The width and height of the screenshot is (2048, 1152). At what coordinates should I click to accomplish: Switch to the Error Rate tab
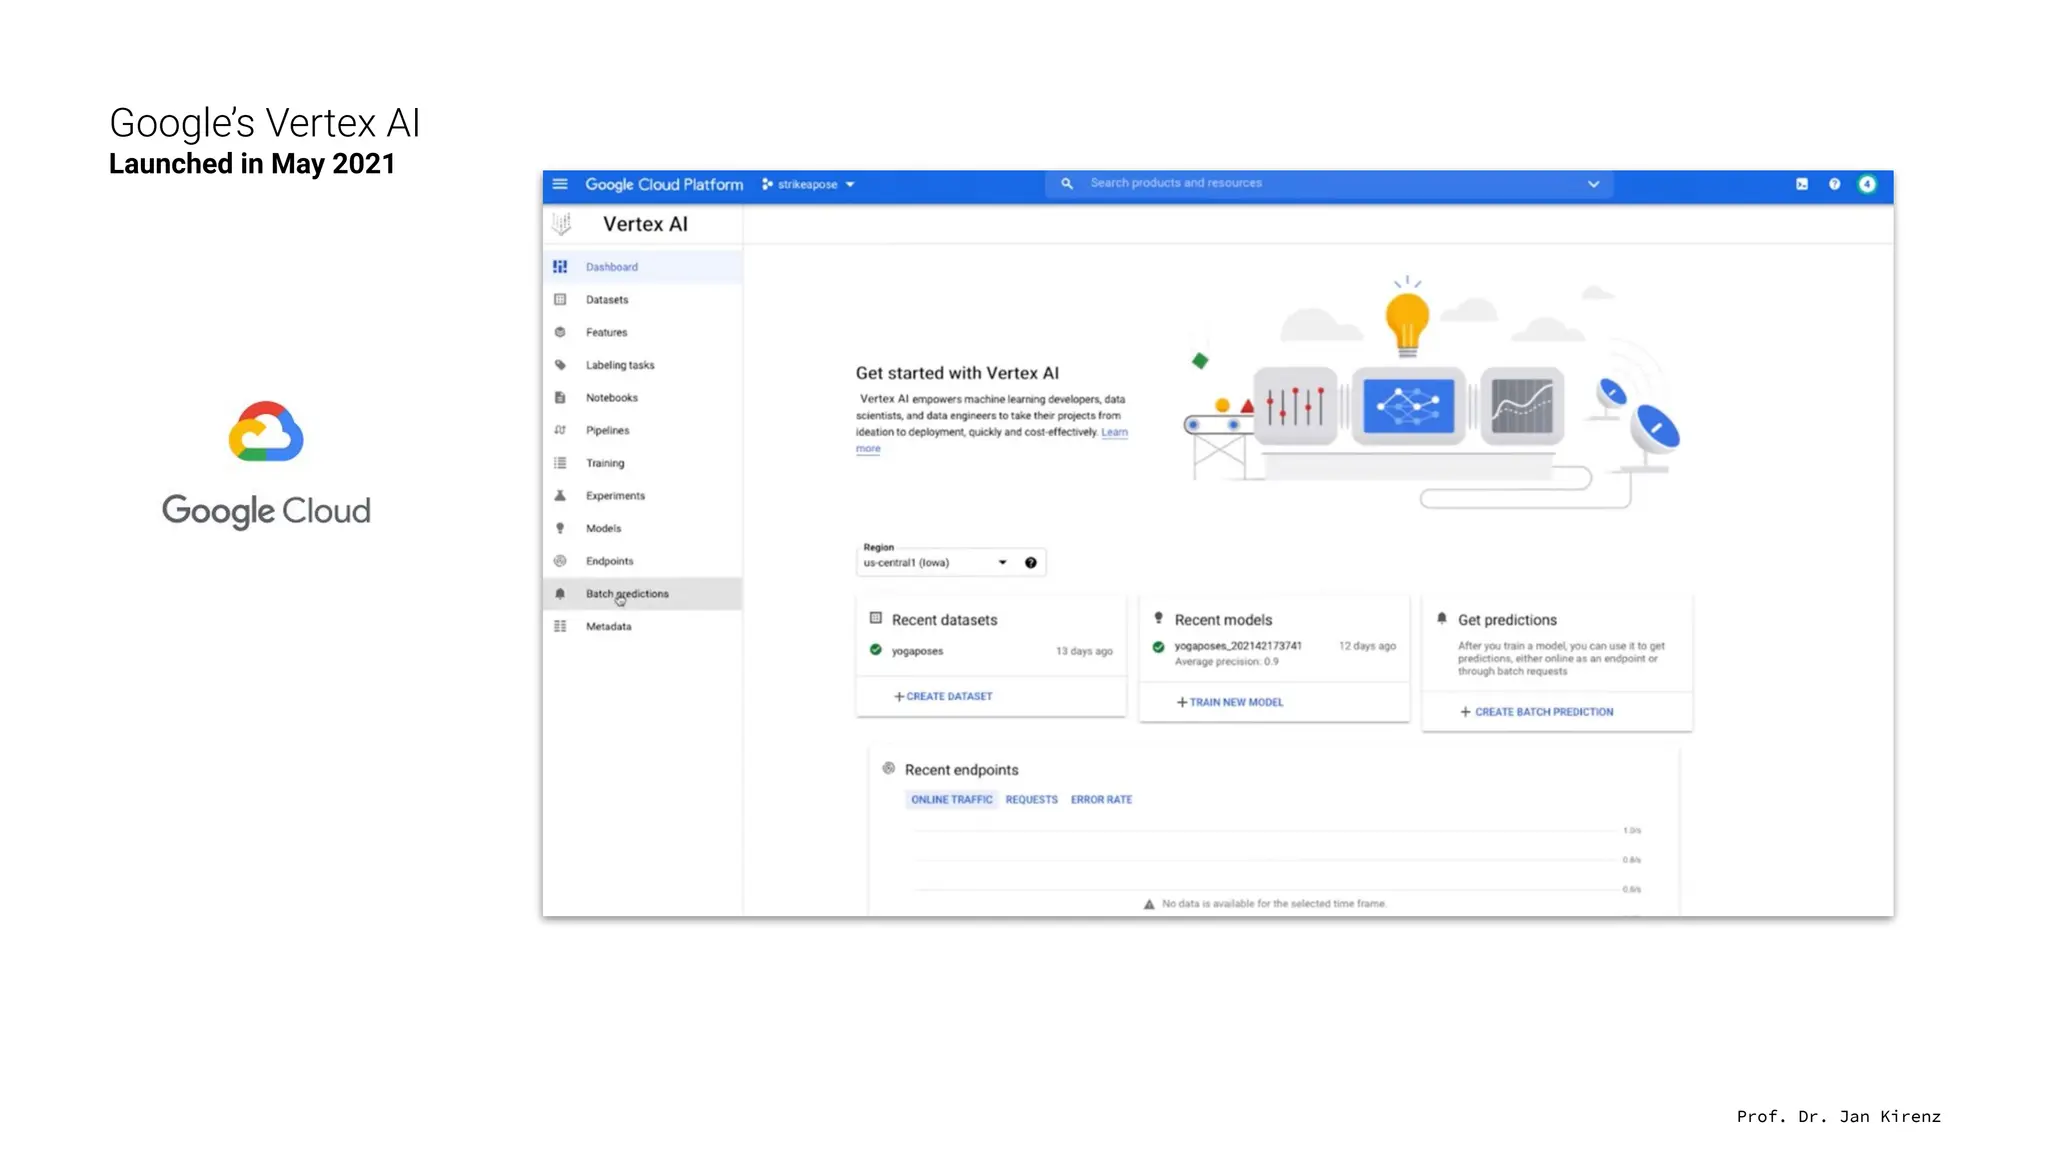tap(1101, 800)
